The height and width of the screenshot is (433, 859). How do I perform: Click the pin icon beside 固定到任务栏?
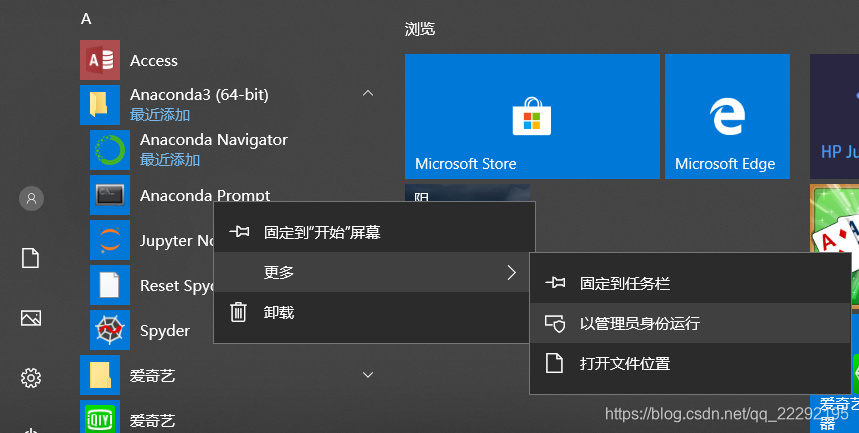[555, 283]
